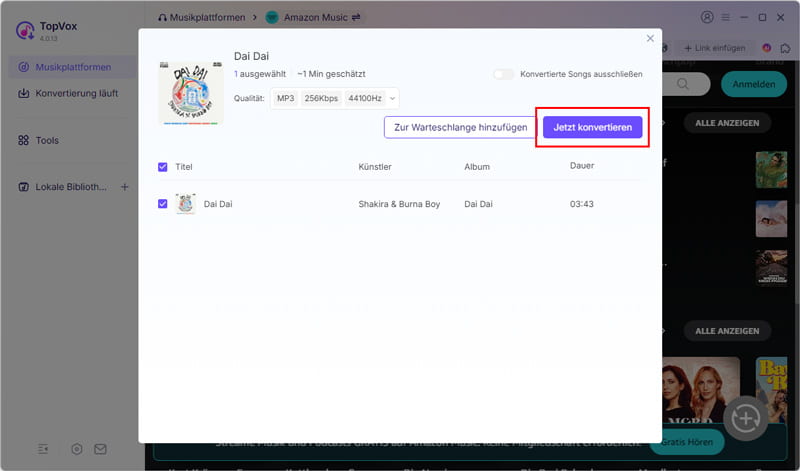Click the 44100Hz sample rate tag
Viewport: 800px width, 471px height.
point(365,98)
